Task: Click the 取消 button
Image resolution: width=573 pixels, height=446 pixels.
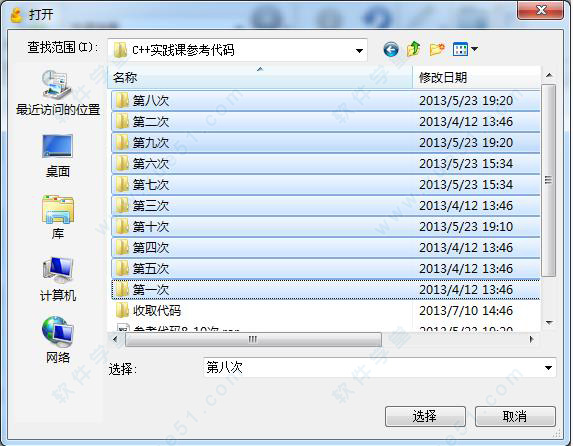Action: (x=515, y=416)
